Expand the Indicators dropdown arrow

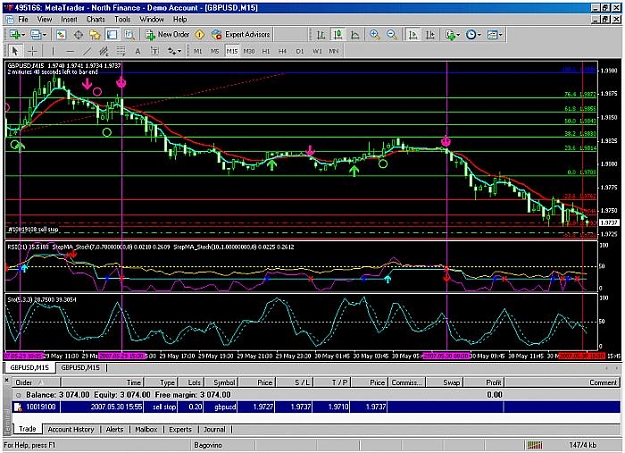point(458,35)
